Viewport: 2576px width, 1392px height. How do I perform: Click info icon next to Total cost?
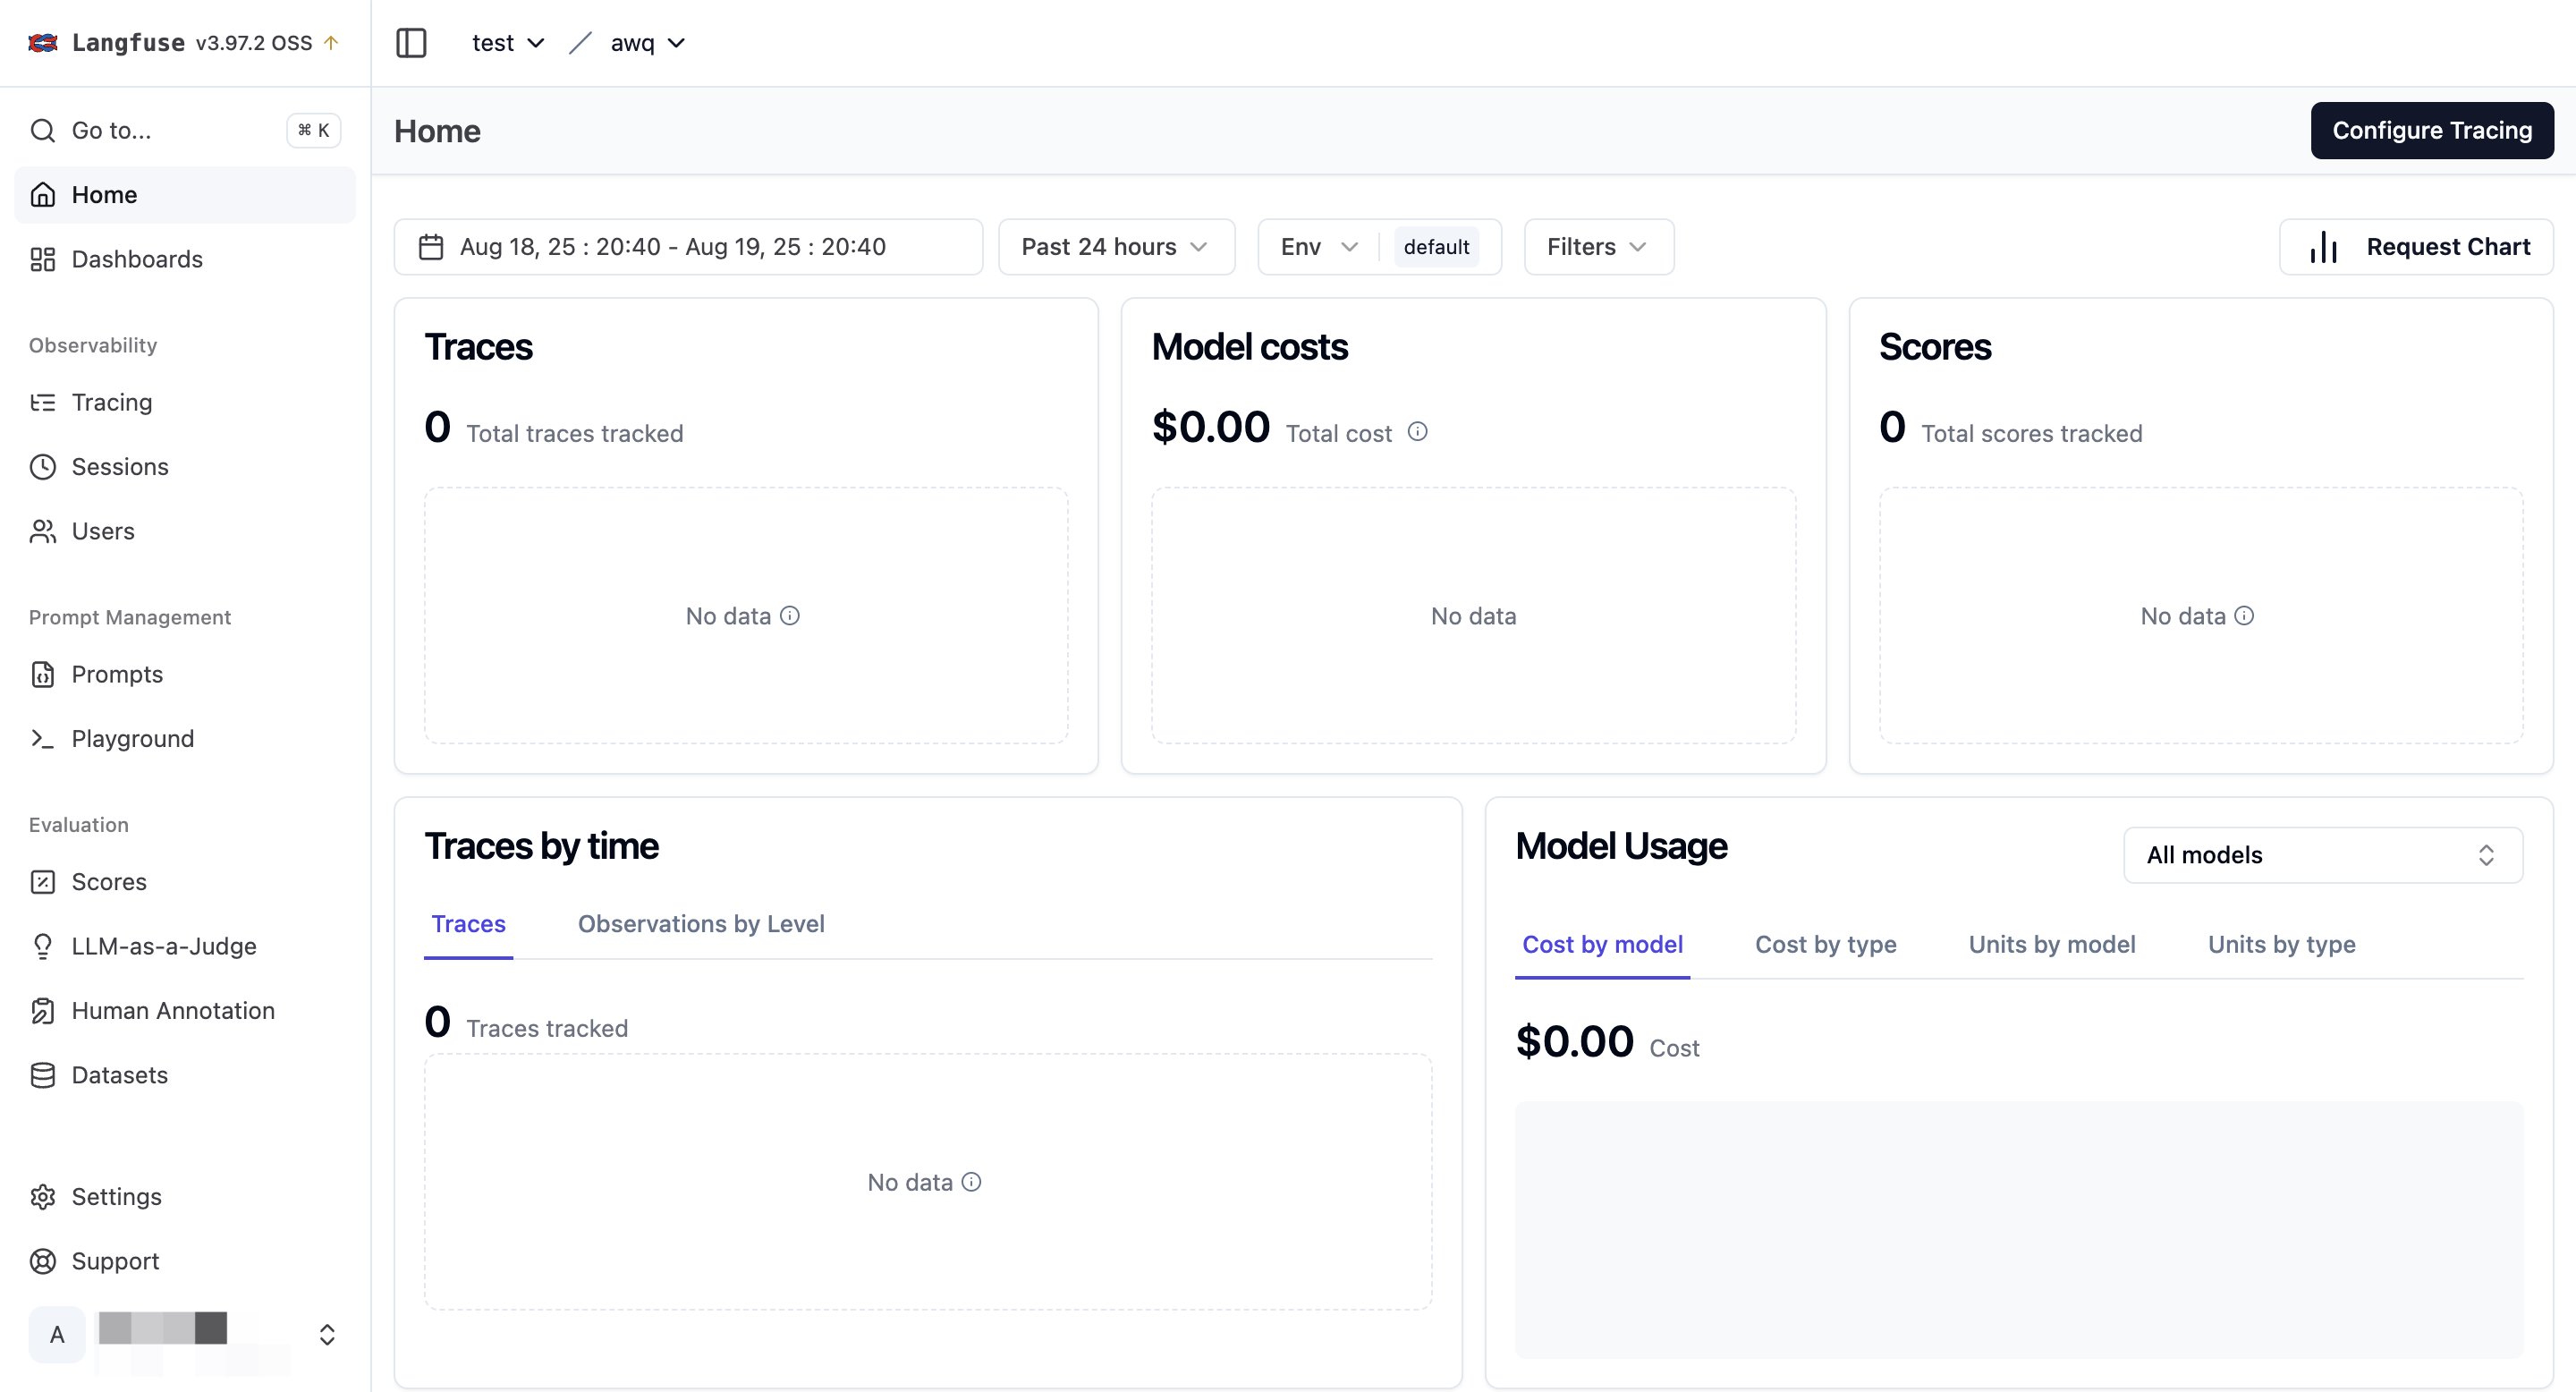click(x=1417, y=432)
